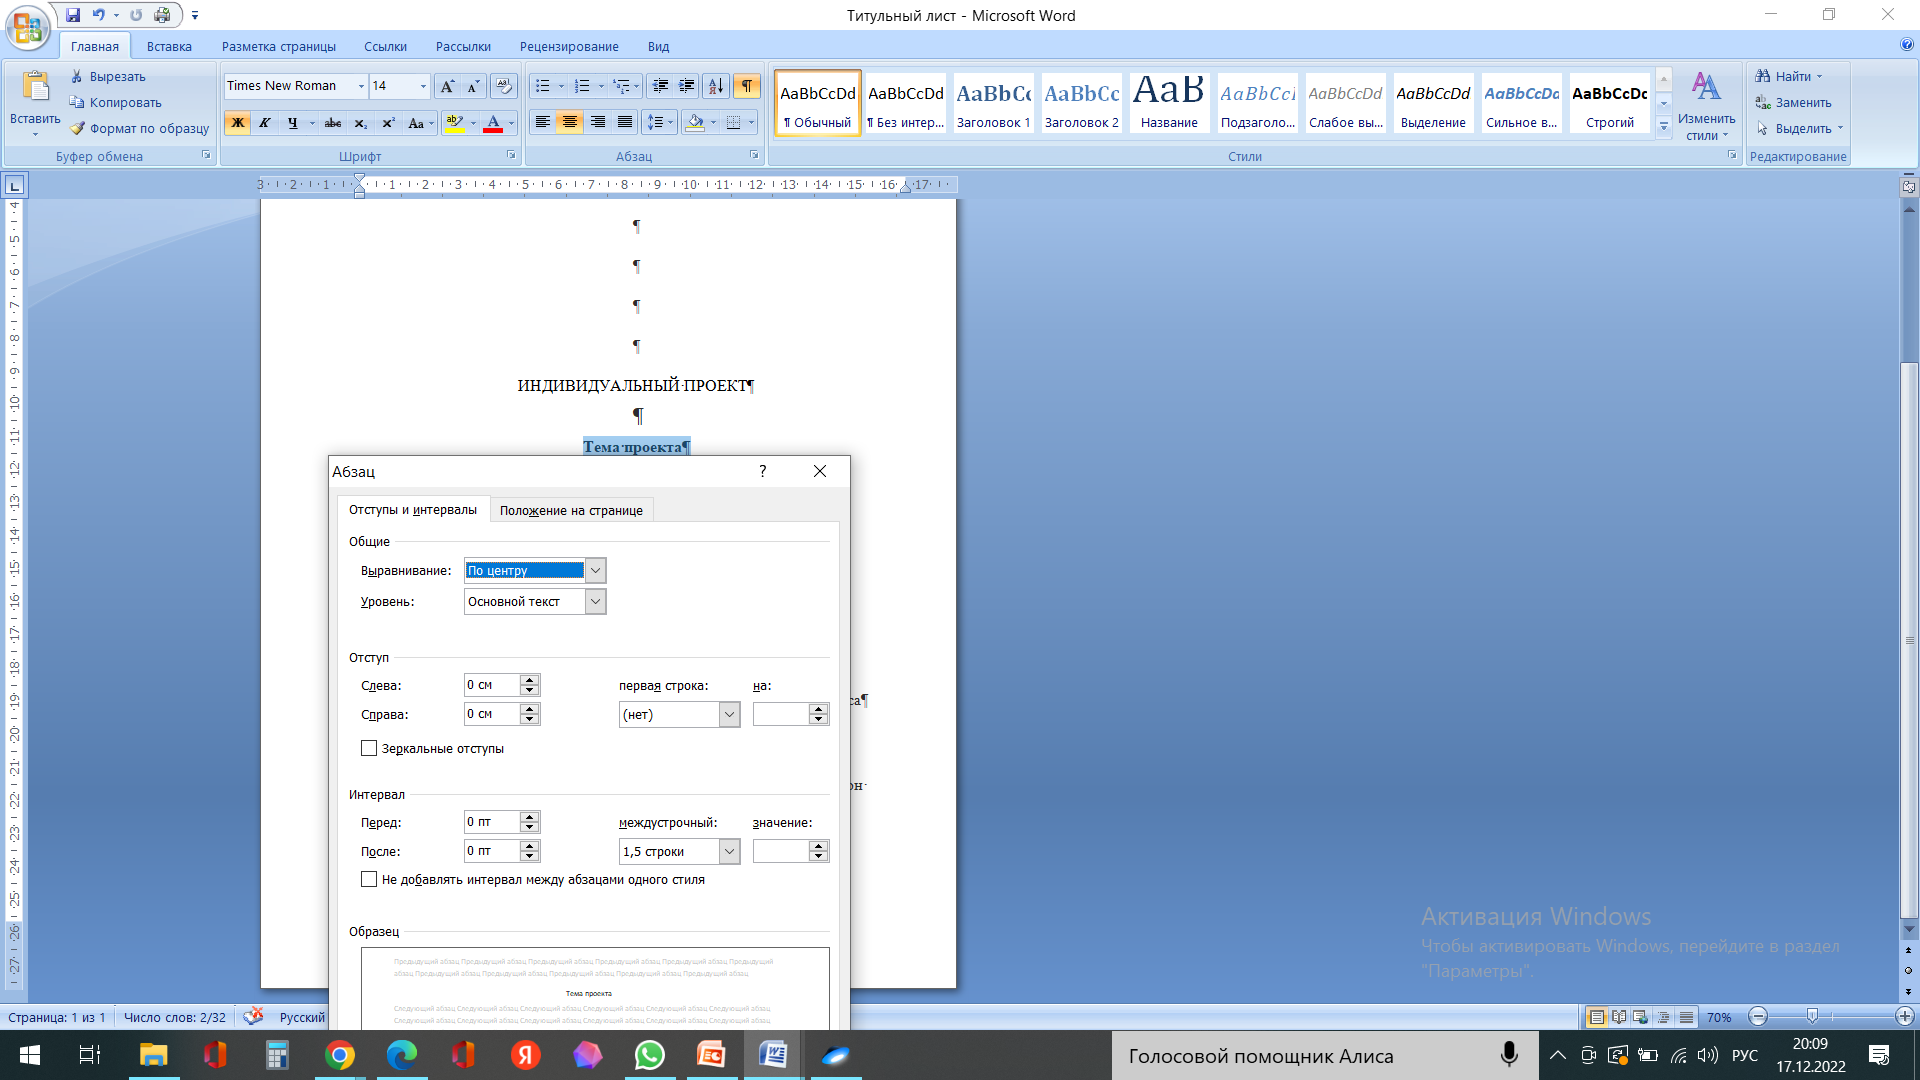The image size is (1920, 1080).
Task: Check the don't add interval between paragraphs option
Action: pos(369,879)
